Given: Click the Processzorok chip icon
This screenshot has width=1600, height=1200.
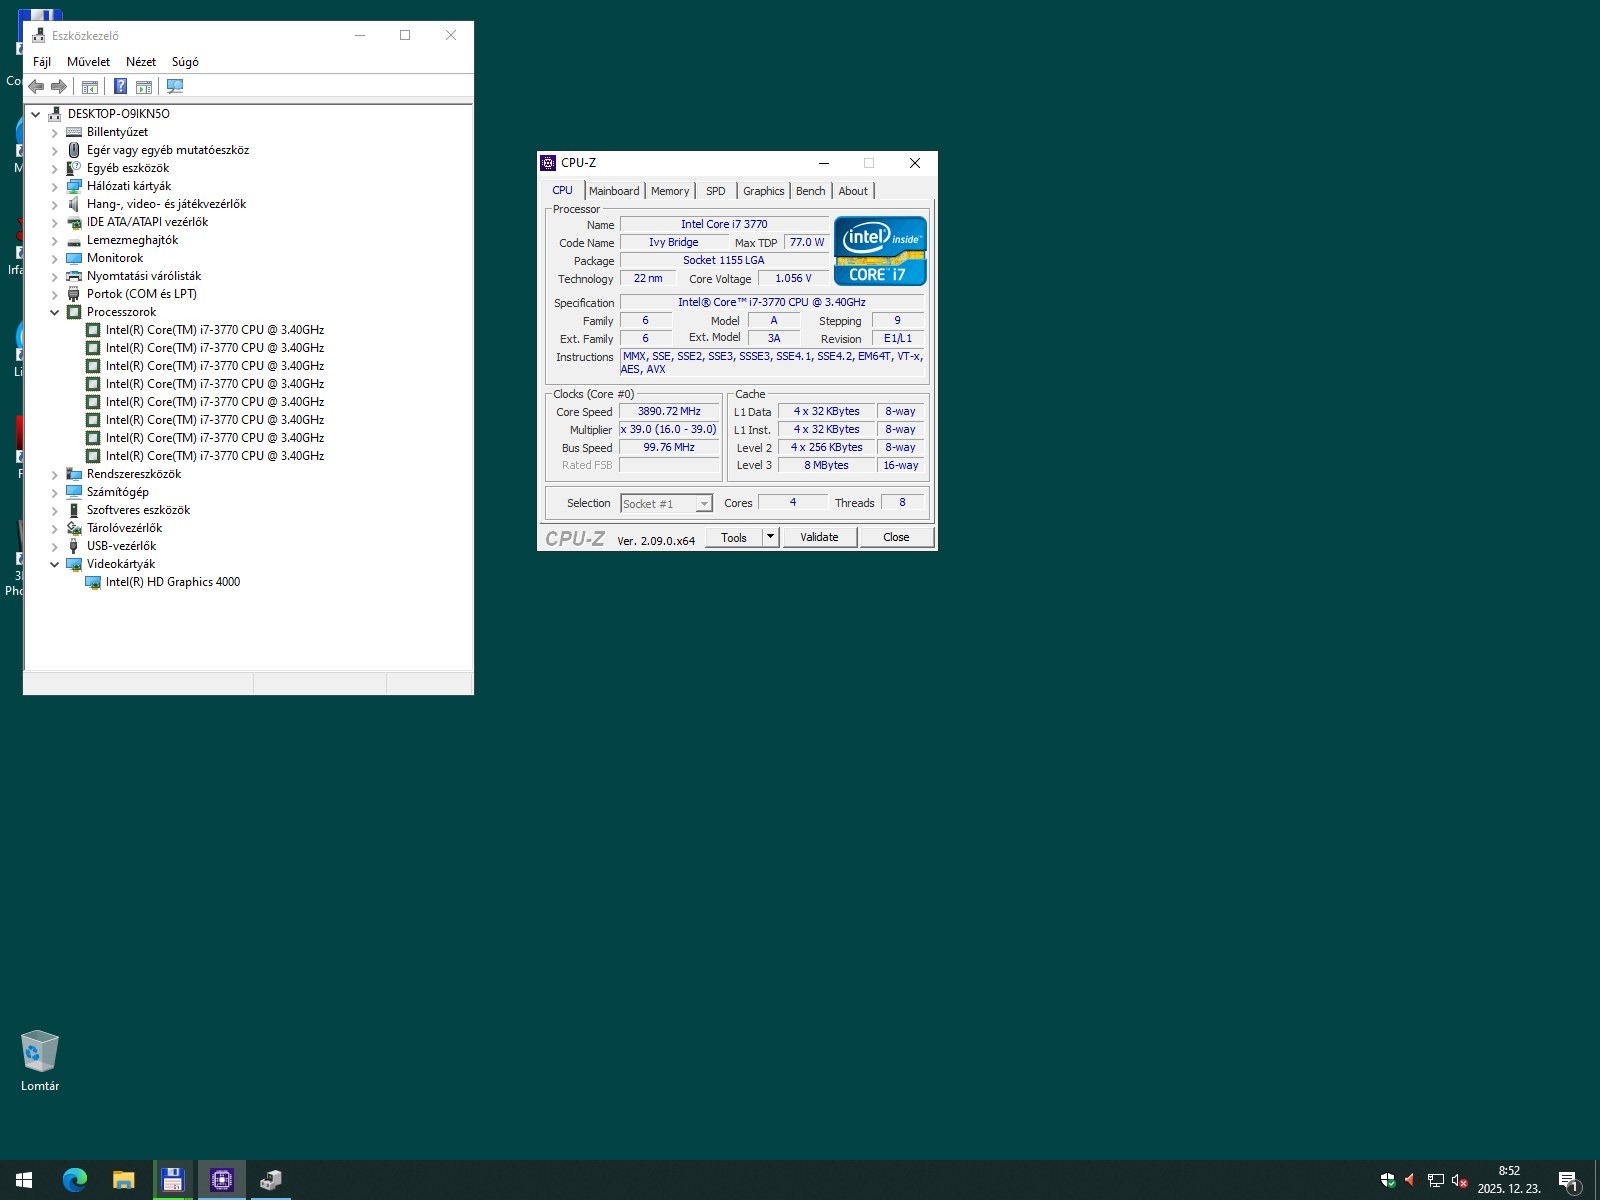Looking at the screenshot, I should [x=74, y=312].
